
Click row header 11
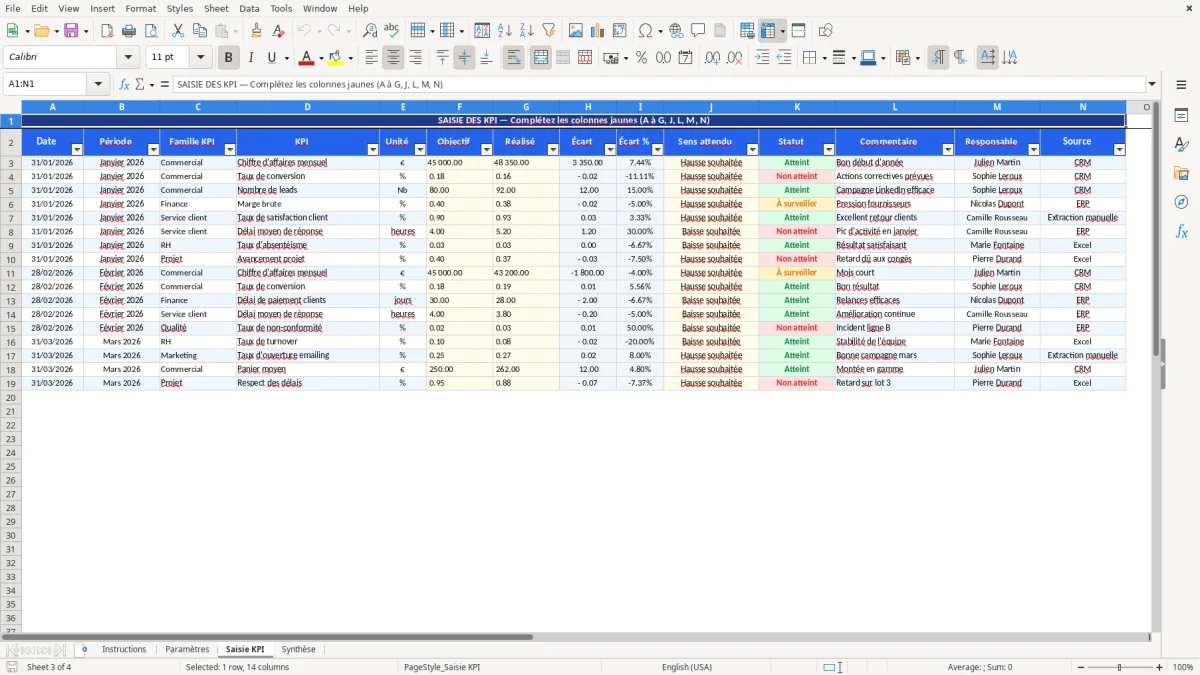pos(11,272)
